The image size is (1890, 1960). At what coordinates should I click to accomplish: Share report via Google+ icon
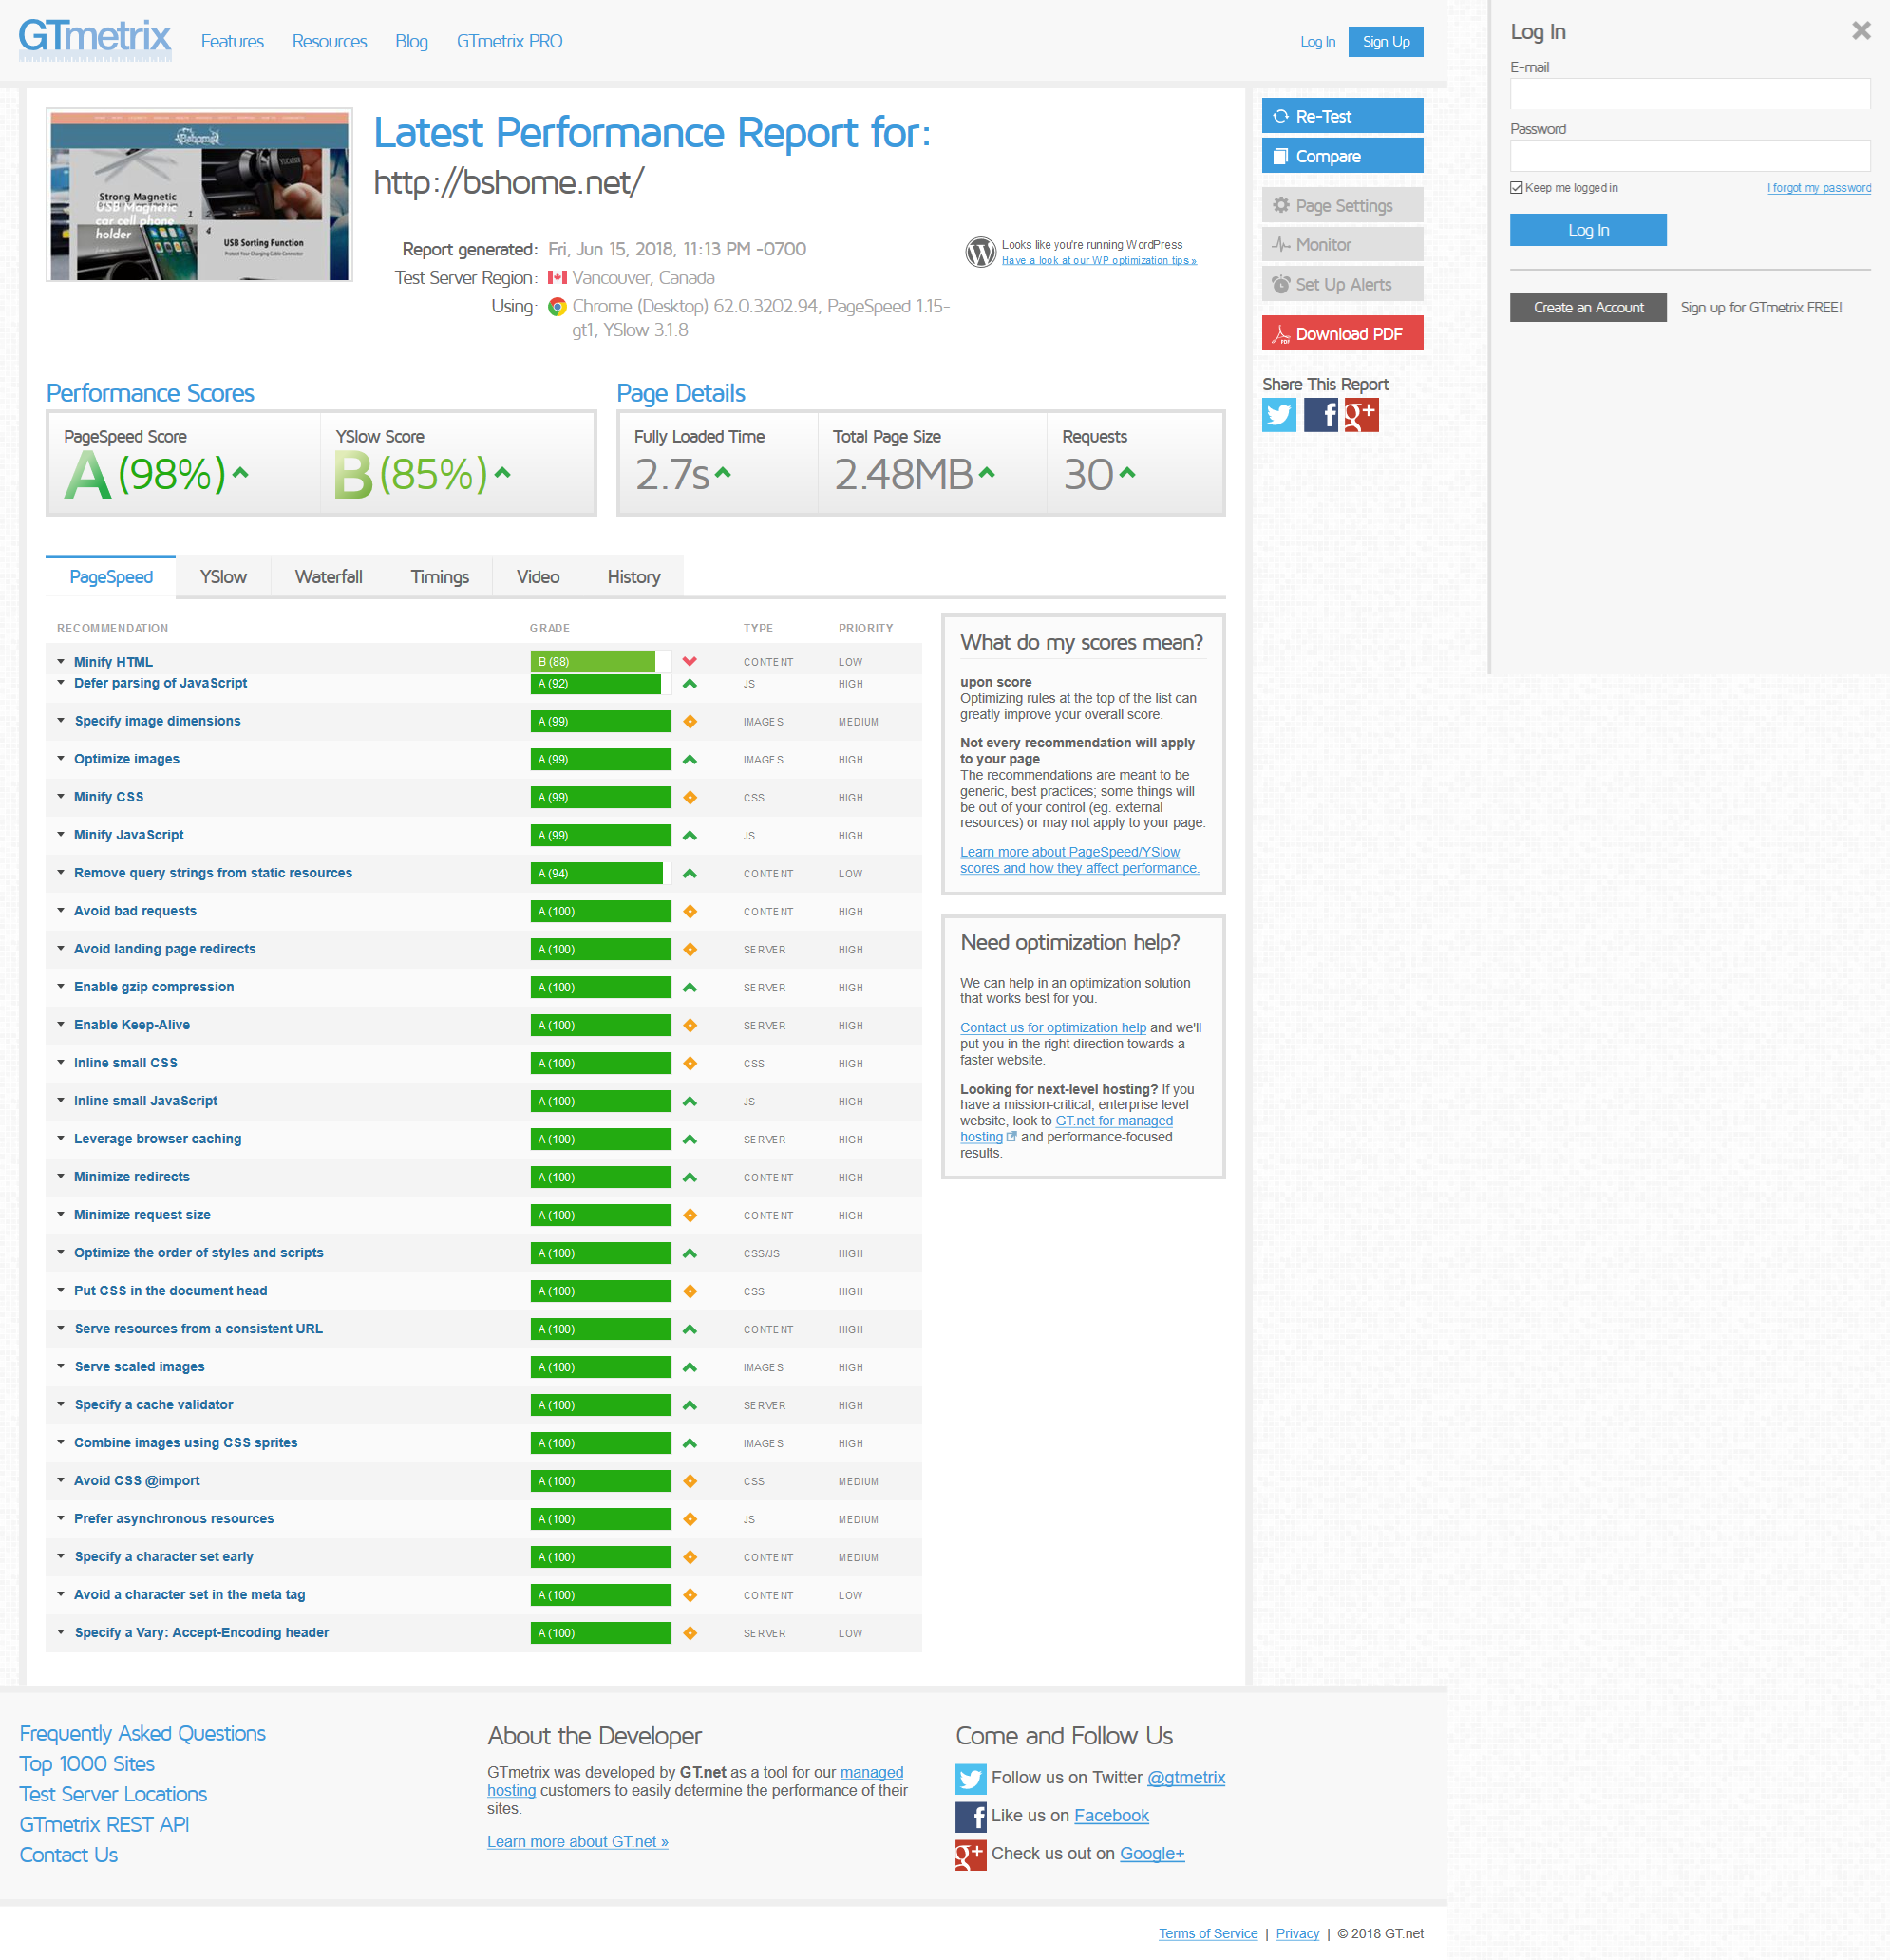coord(1361,415)
